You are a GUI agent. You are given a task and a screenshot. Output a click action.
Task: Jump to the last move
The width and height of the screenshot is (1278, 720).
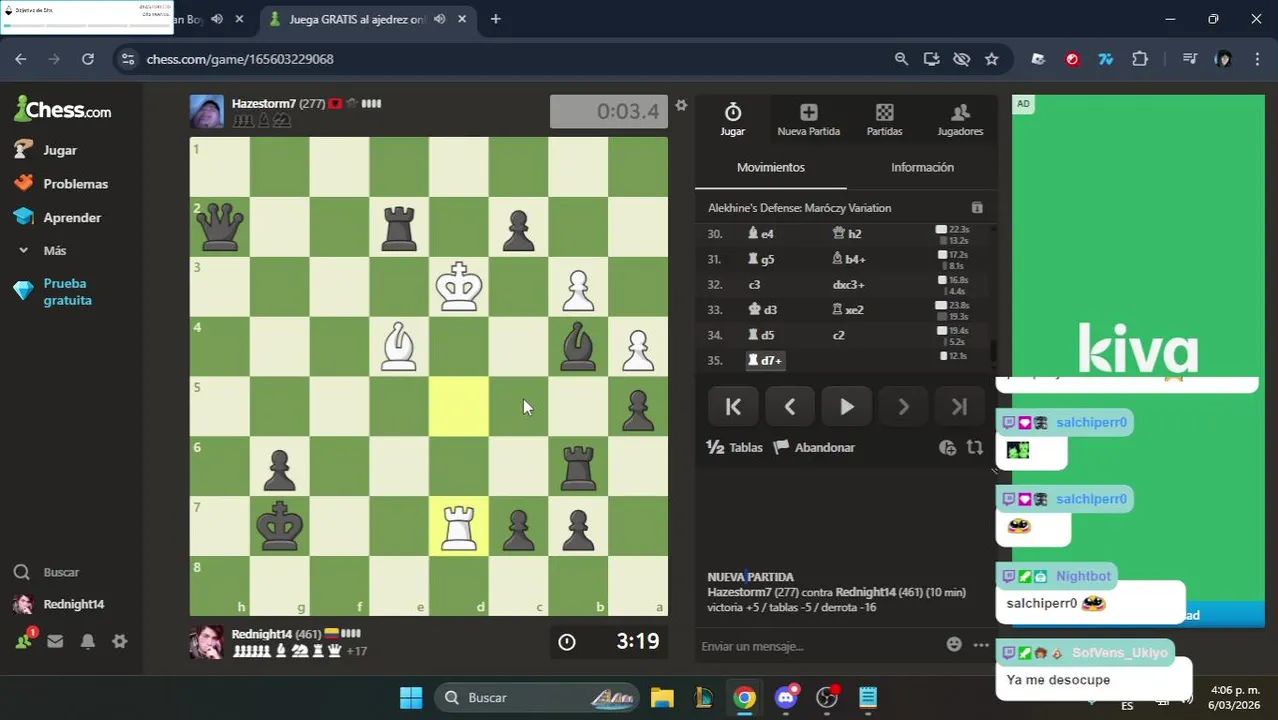click(959, 407)
